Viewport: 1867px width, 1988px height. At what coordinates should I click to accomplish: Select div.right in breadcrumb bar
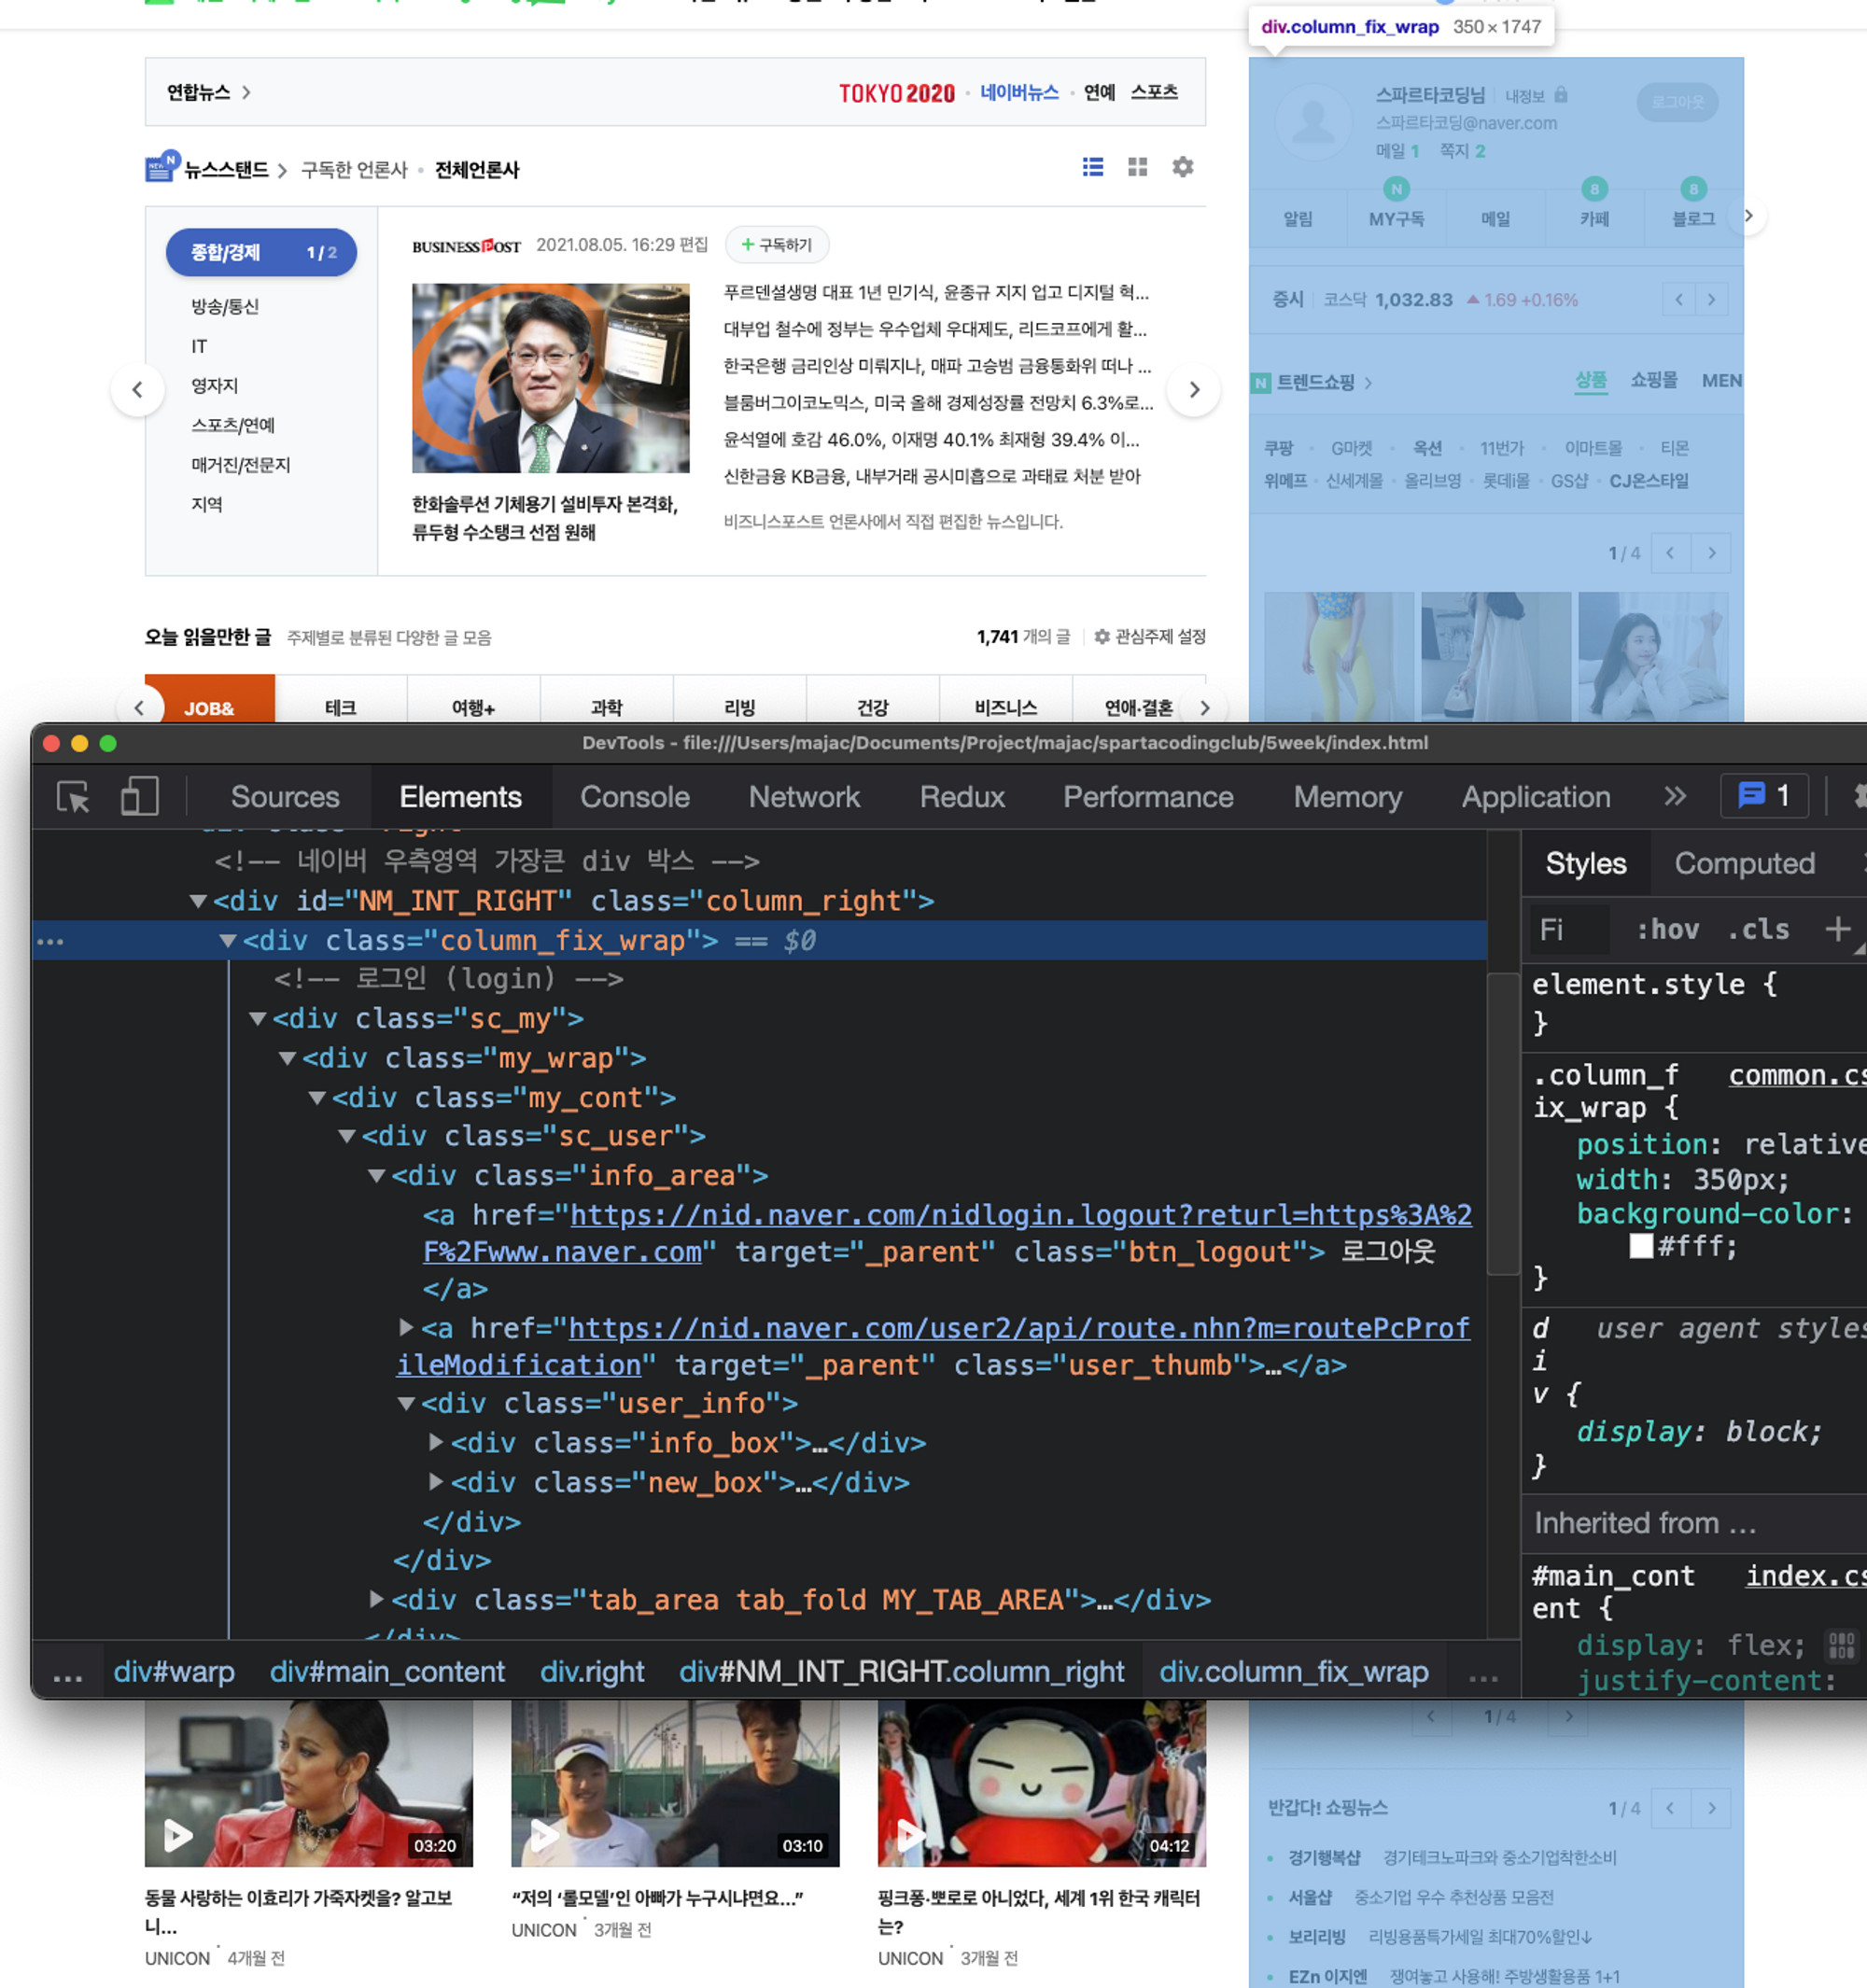click(x=592, y=1672)
